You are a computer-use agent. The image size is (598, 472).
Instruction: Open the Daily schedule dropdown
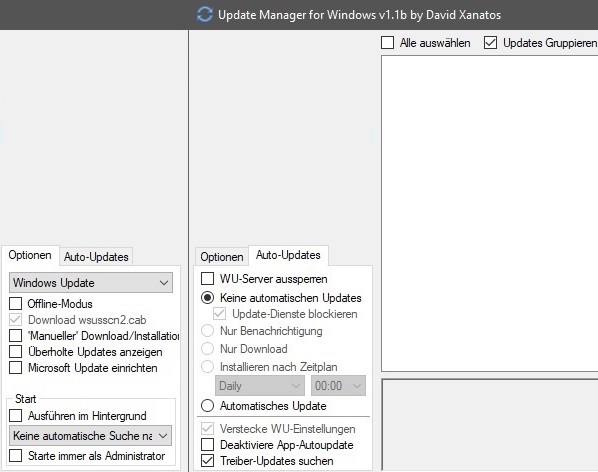point(260,385)
